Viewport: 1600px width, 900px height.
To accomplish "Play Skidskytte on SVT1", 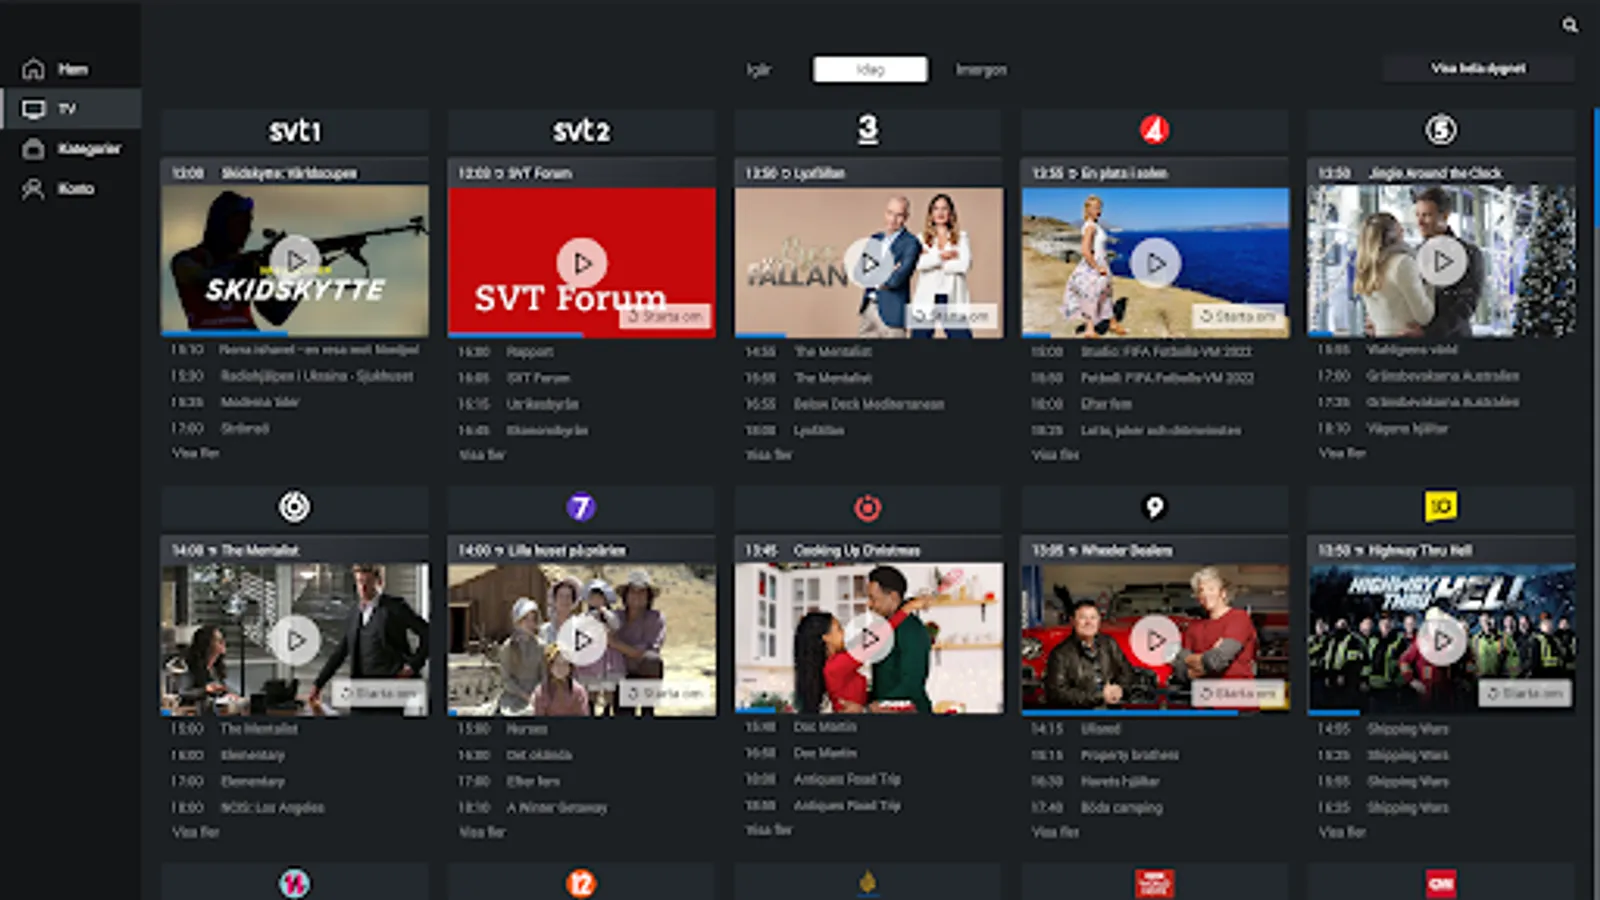I will click(x=295, y=261).
